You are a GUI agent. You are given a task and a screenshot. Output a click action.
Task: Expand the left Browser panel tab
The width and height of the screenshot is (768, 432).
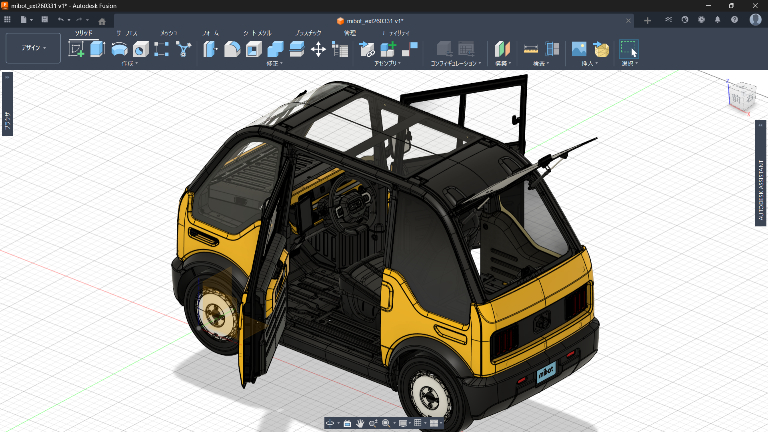pos(7,104)
